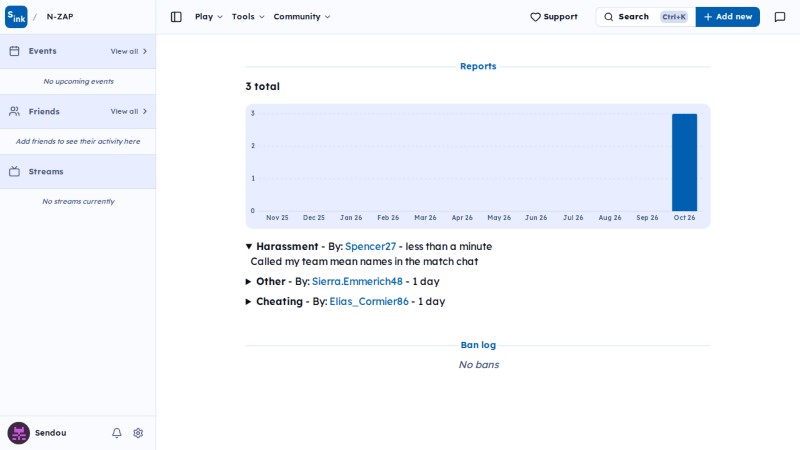Click the Apr 26 chart axis label
800x450 pixels.
pos(462,218)
